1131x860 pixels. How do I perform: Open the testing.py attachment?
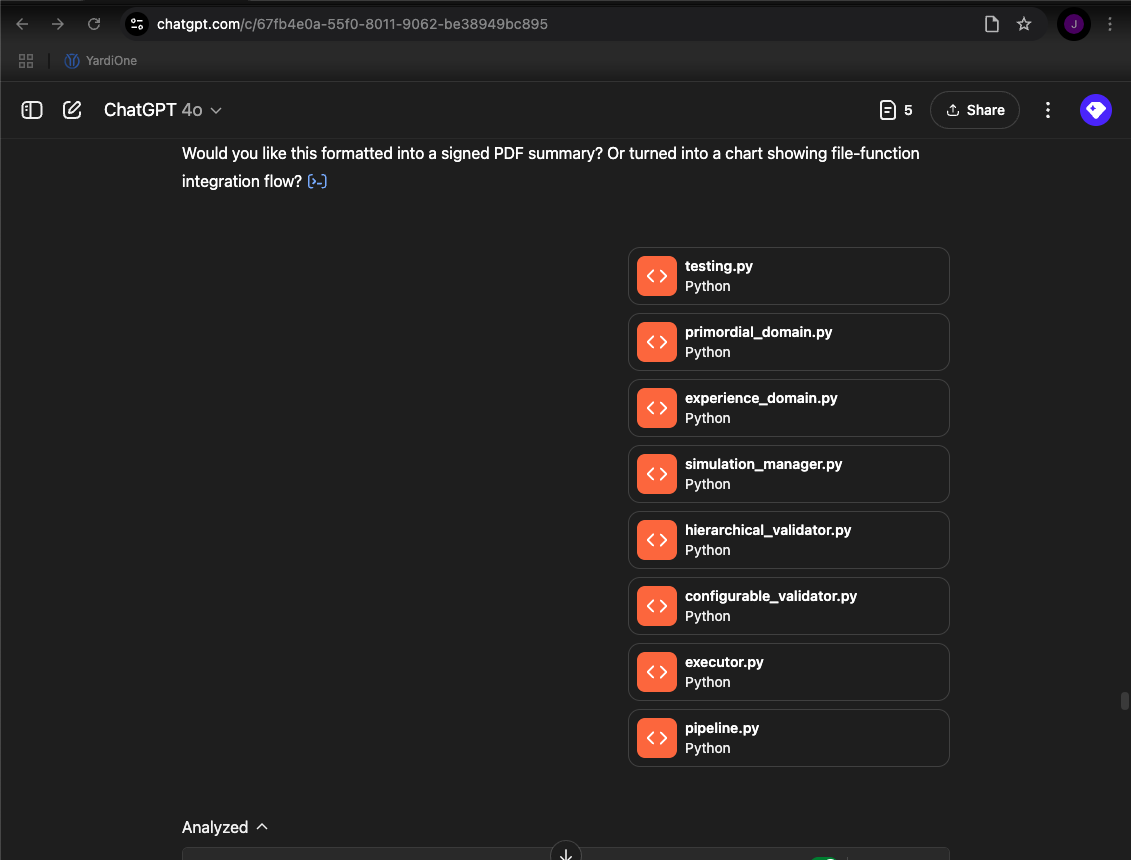click(788, 276)
